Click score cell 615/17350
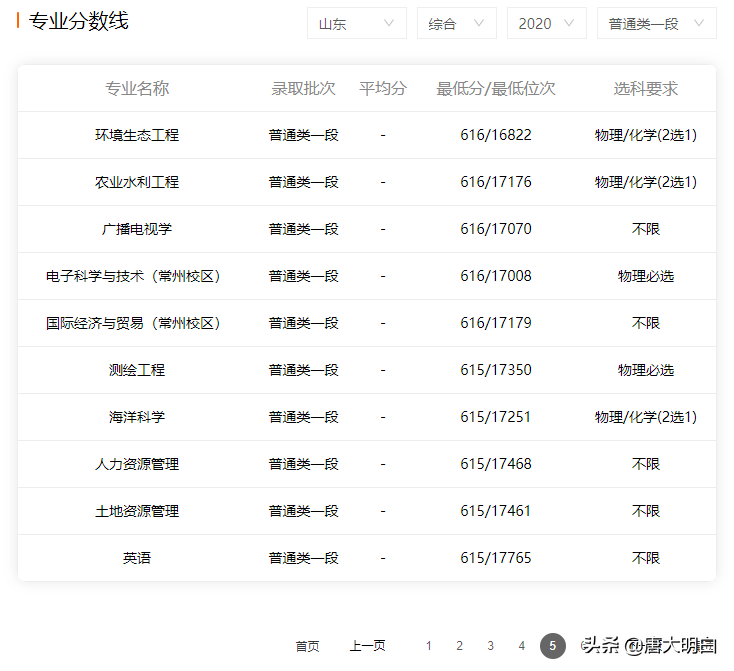This screenshot has width=734, height=671. (x=496, y=370)
